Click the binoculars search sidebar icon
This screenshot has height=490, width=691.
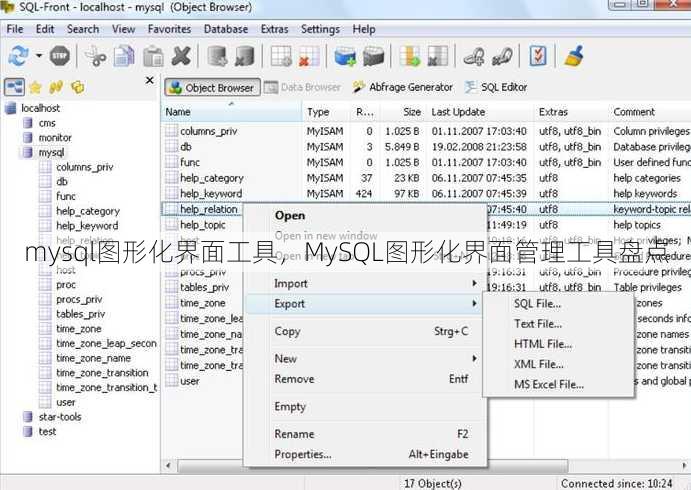pyautogui.click(x=56, y=87)
